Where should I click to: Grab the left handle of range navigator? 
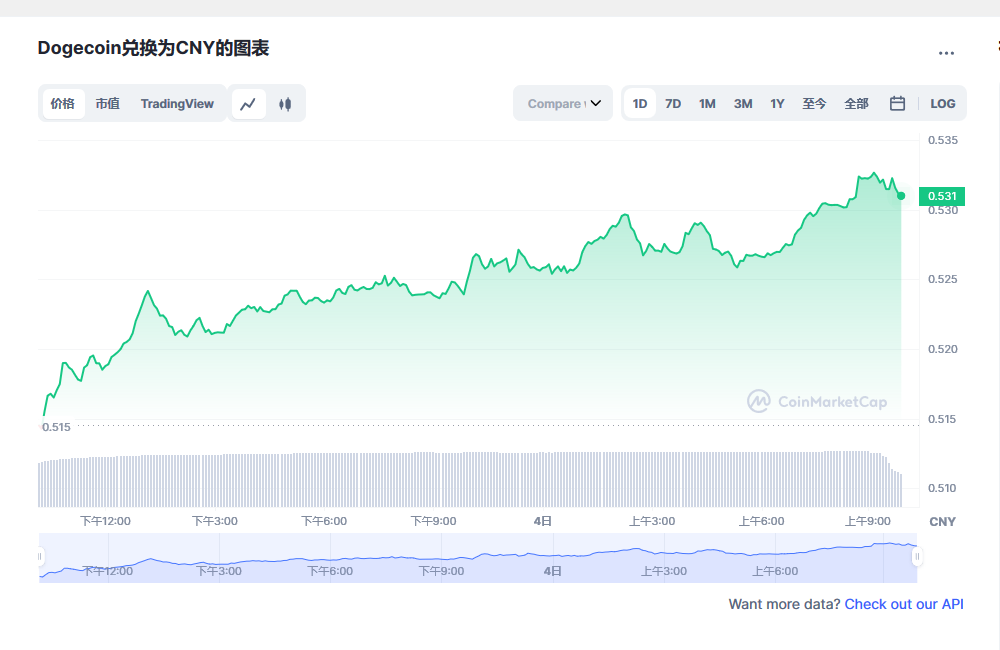pyautogui.click(x=40, y=557)
